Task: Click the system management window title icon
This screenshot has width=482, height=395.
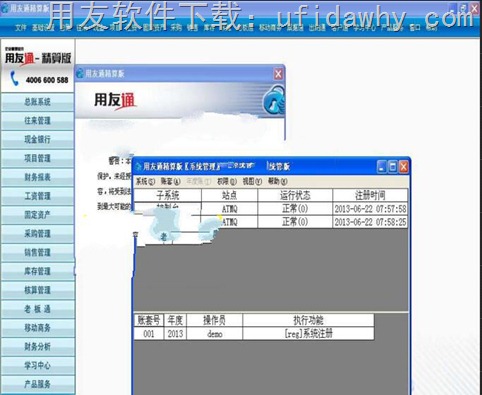Action: 138,166
